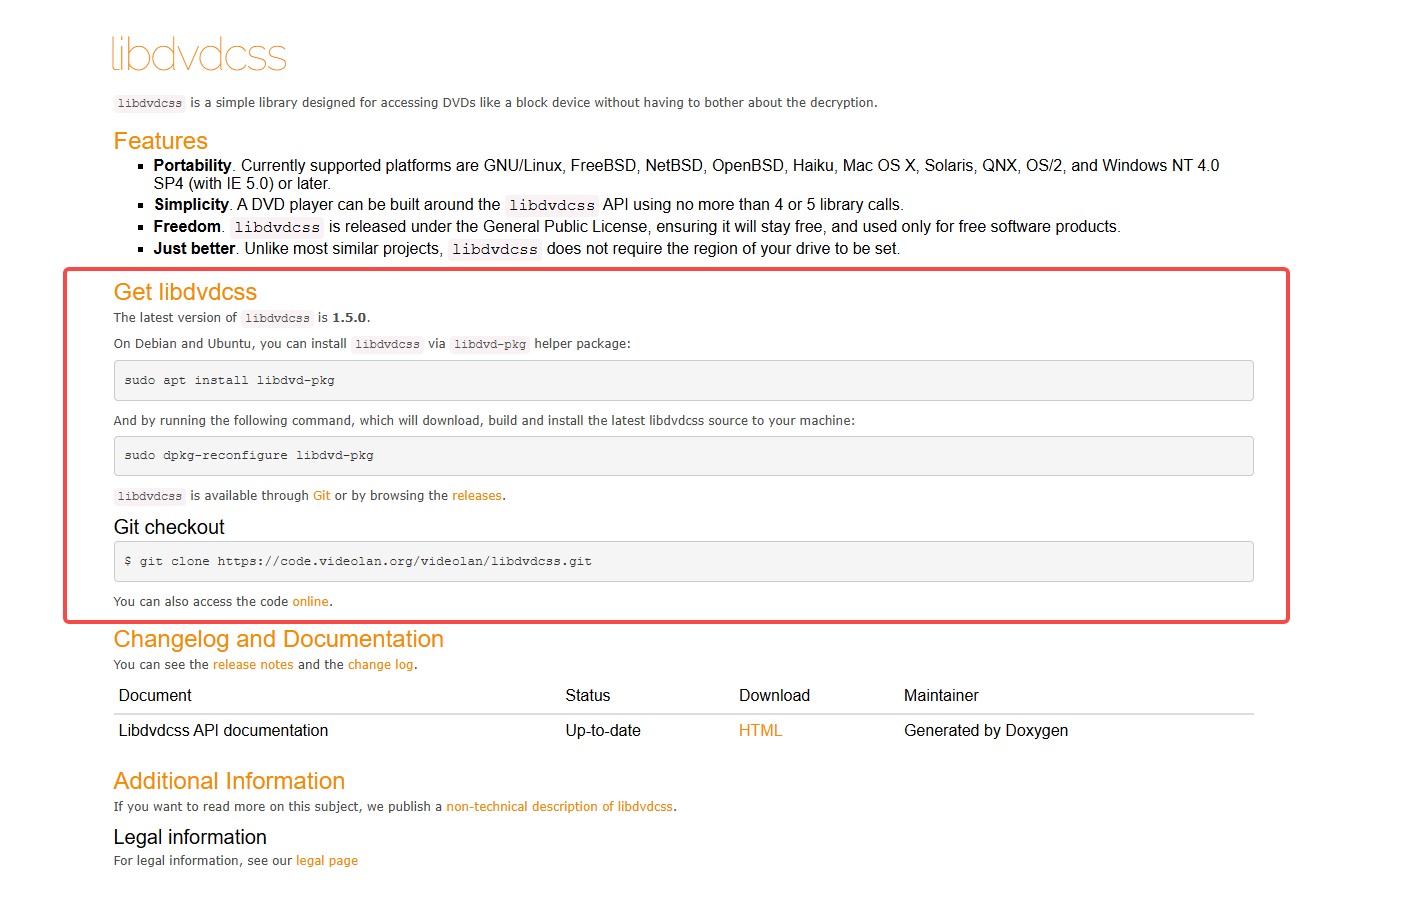Read non-technical description of libdvdcss
Image resolution: width=1402 pixels, height=908 pixels.
[559, 807]
